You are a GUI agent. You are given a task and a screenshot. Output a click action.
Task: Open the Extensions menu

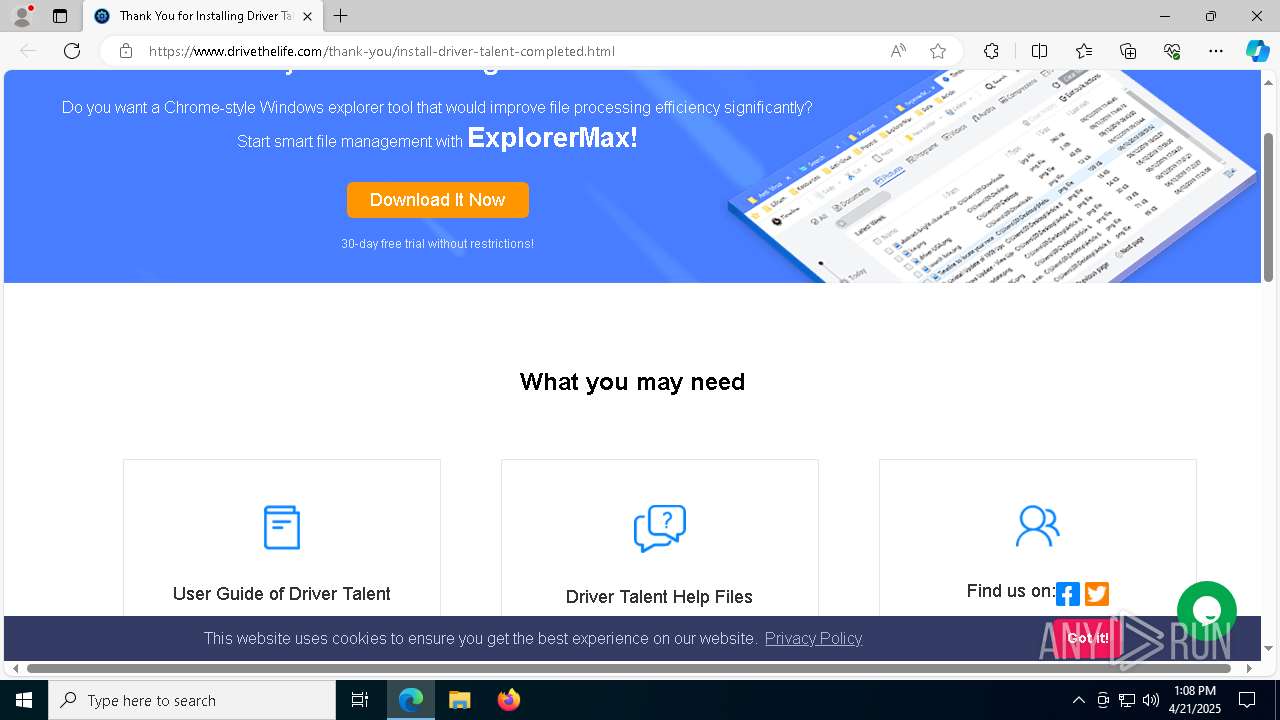(x=991, y=51)
